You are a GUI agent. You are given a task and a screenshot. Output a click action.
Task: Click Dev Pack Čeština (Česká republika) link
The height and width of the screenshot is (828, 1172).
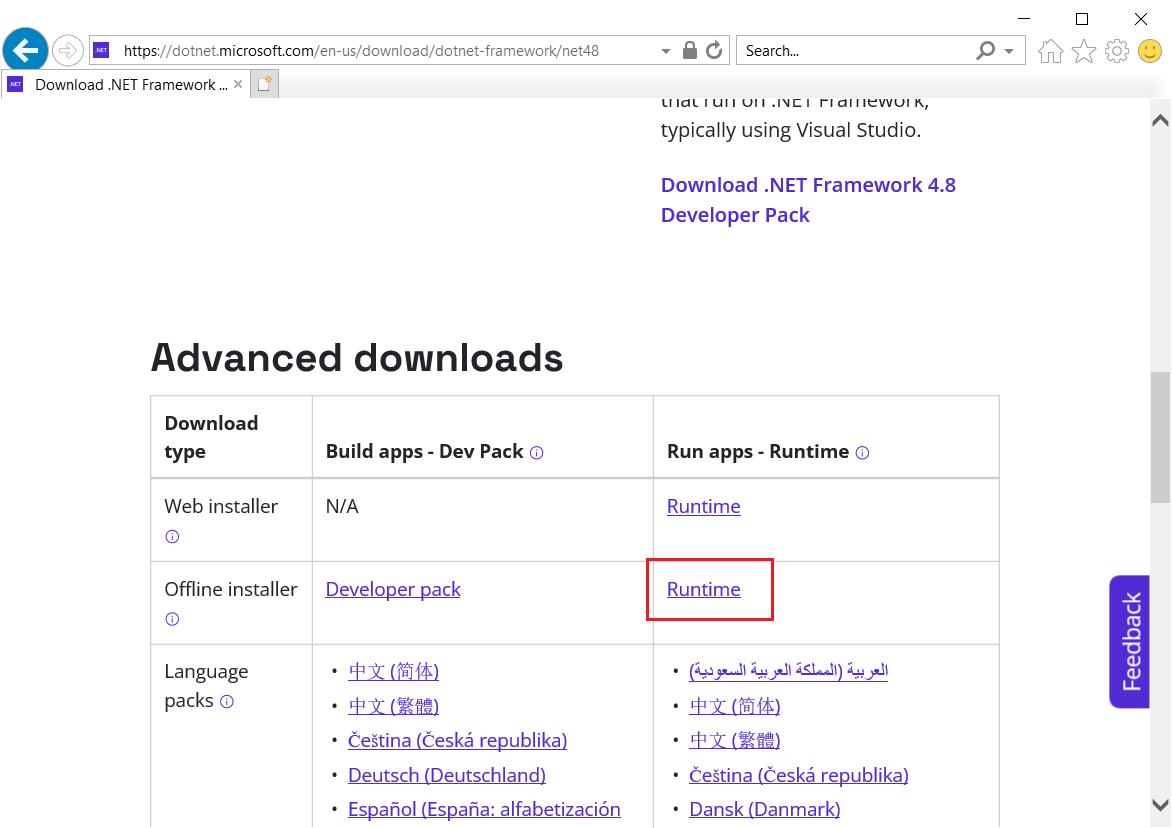(x=457, y=741)
